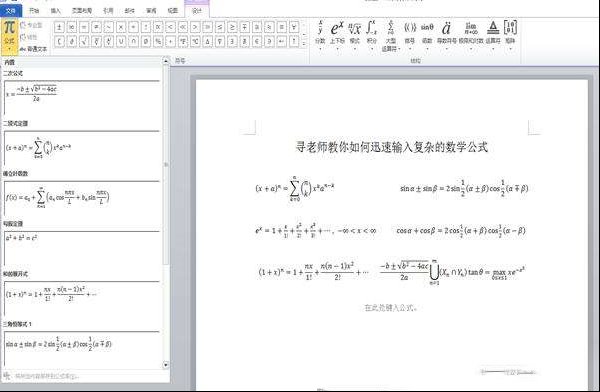This screenshot has height=392, width=600.
Task: Insert the plus-minus ± symbol
Action: coord(59,27)
